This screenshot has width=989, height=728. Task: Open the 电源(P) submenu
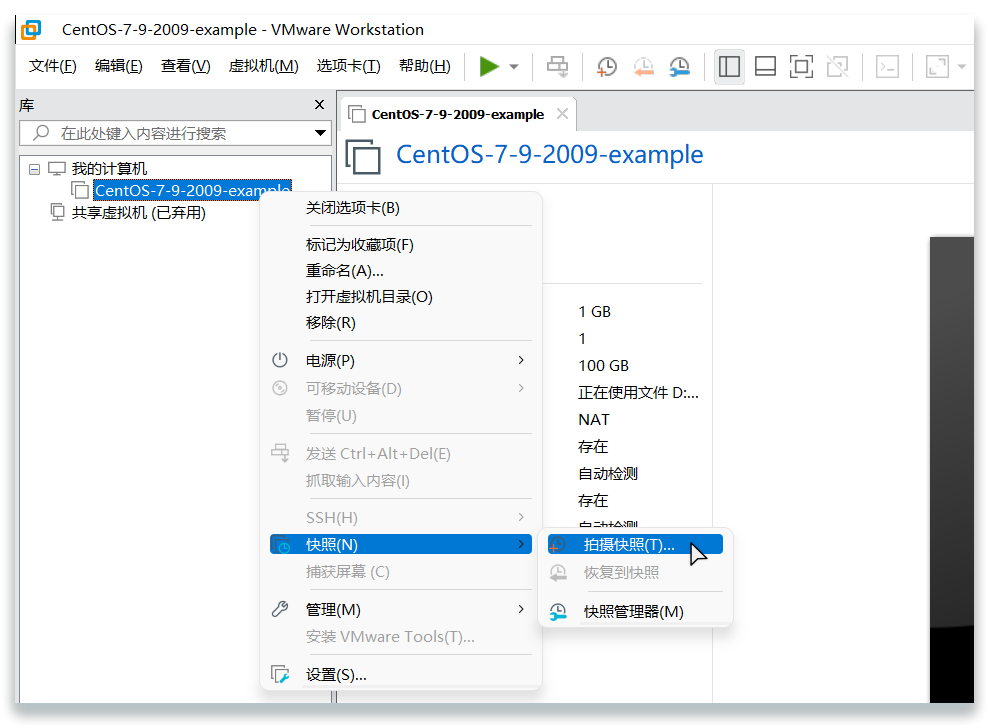pyautogui.click(x=401, y=360)
